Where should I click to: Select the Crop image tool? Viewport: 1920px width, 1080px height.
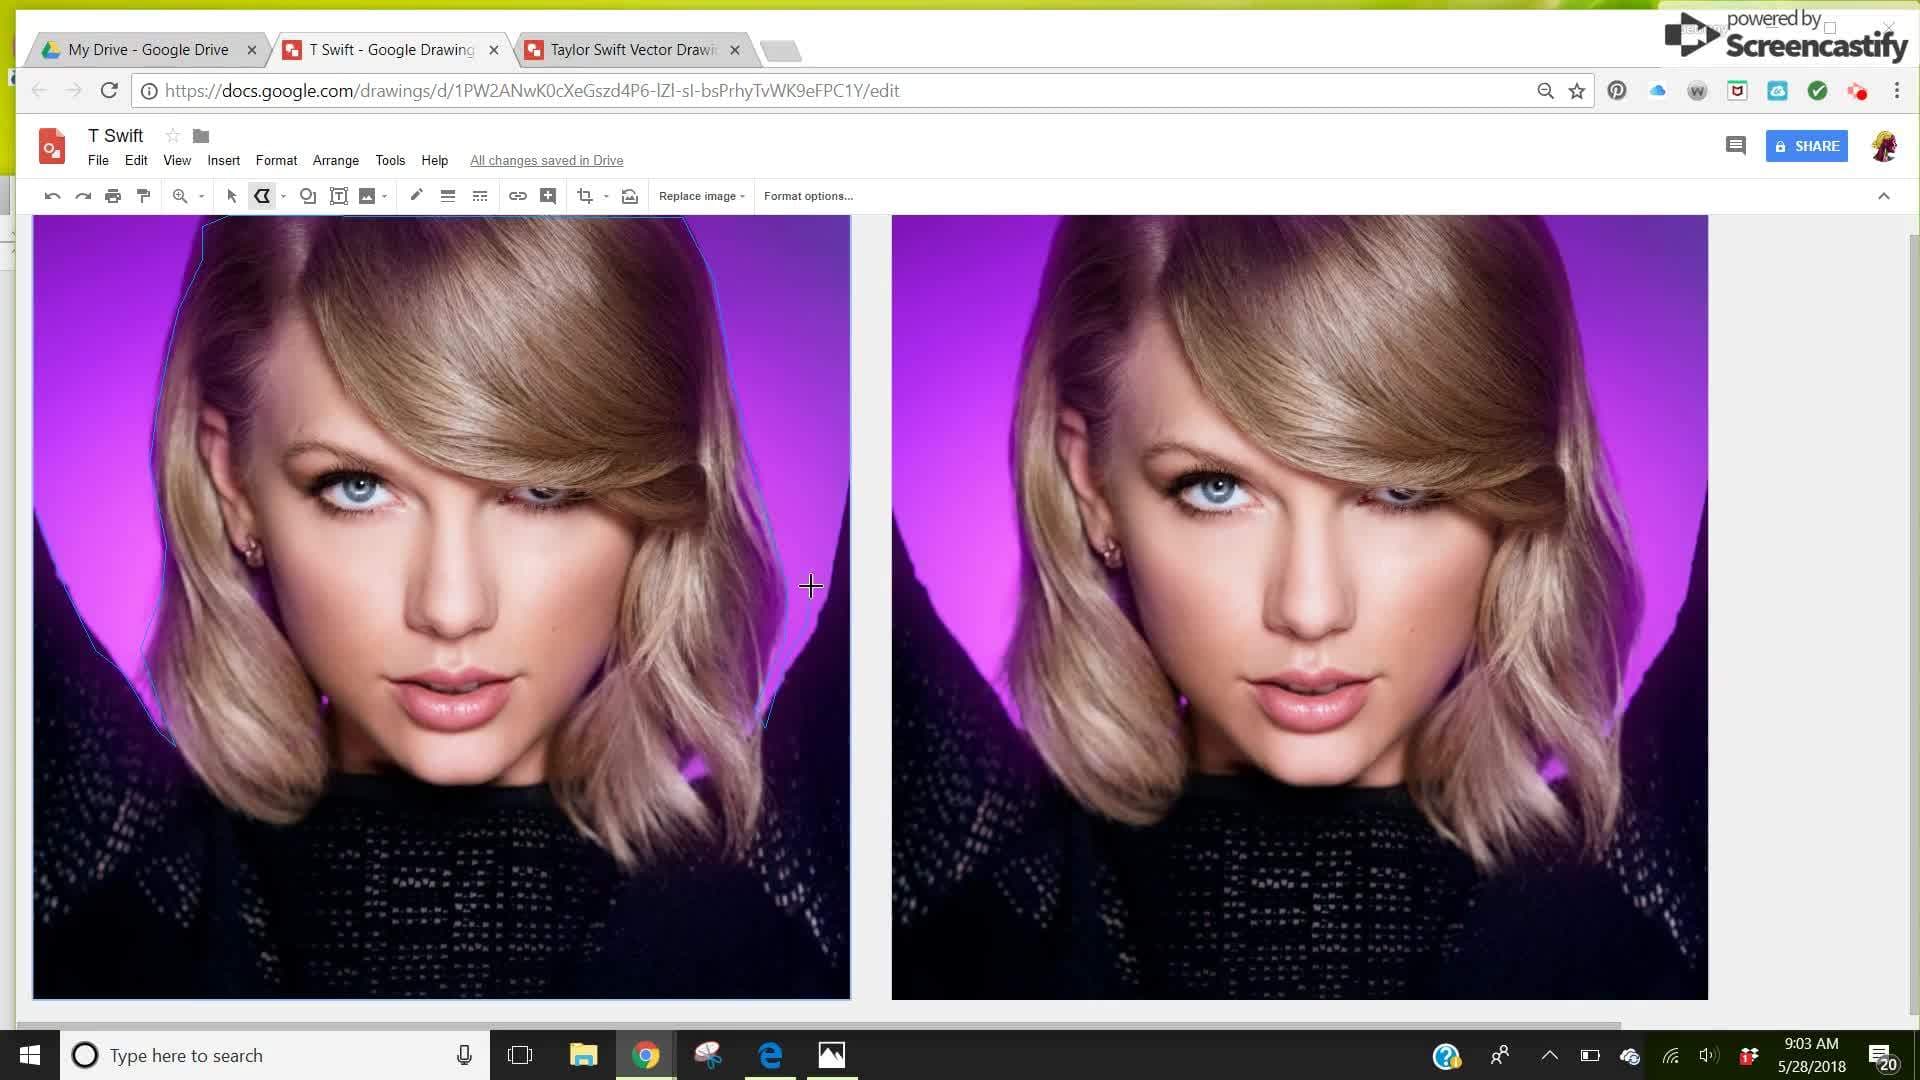pos(585,195)
